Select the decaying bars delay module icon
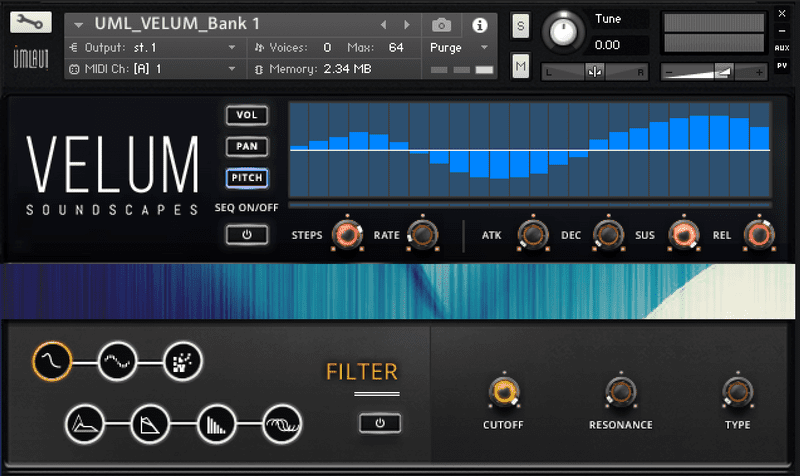The height and width of the screenshot is (476, 800). coord(216,424)
